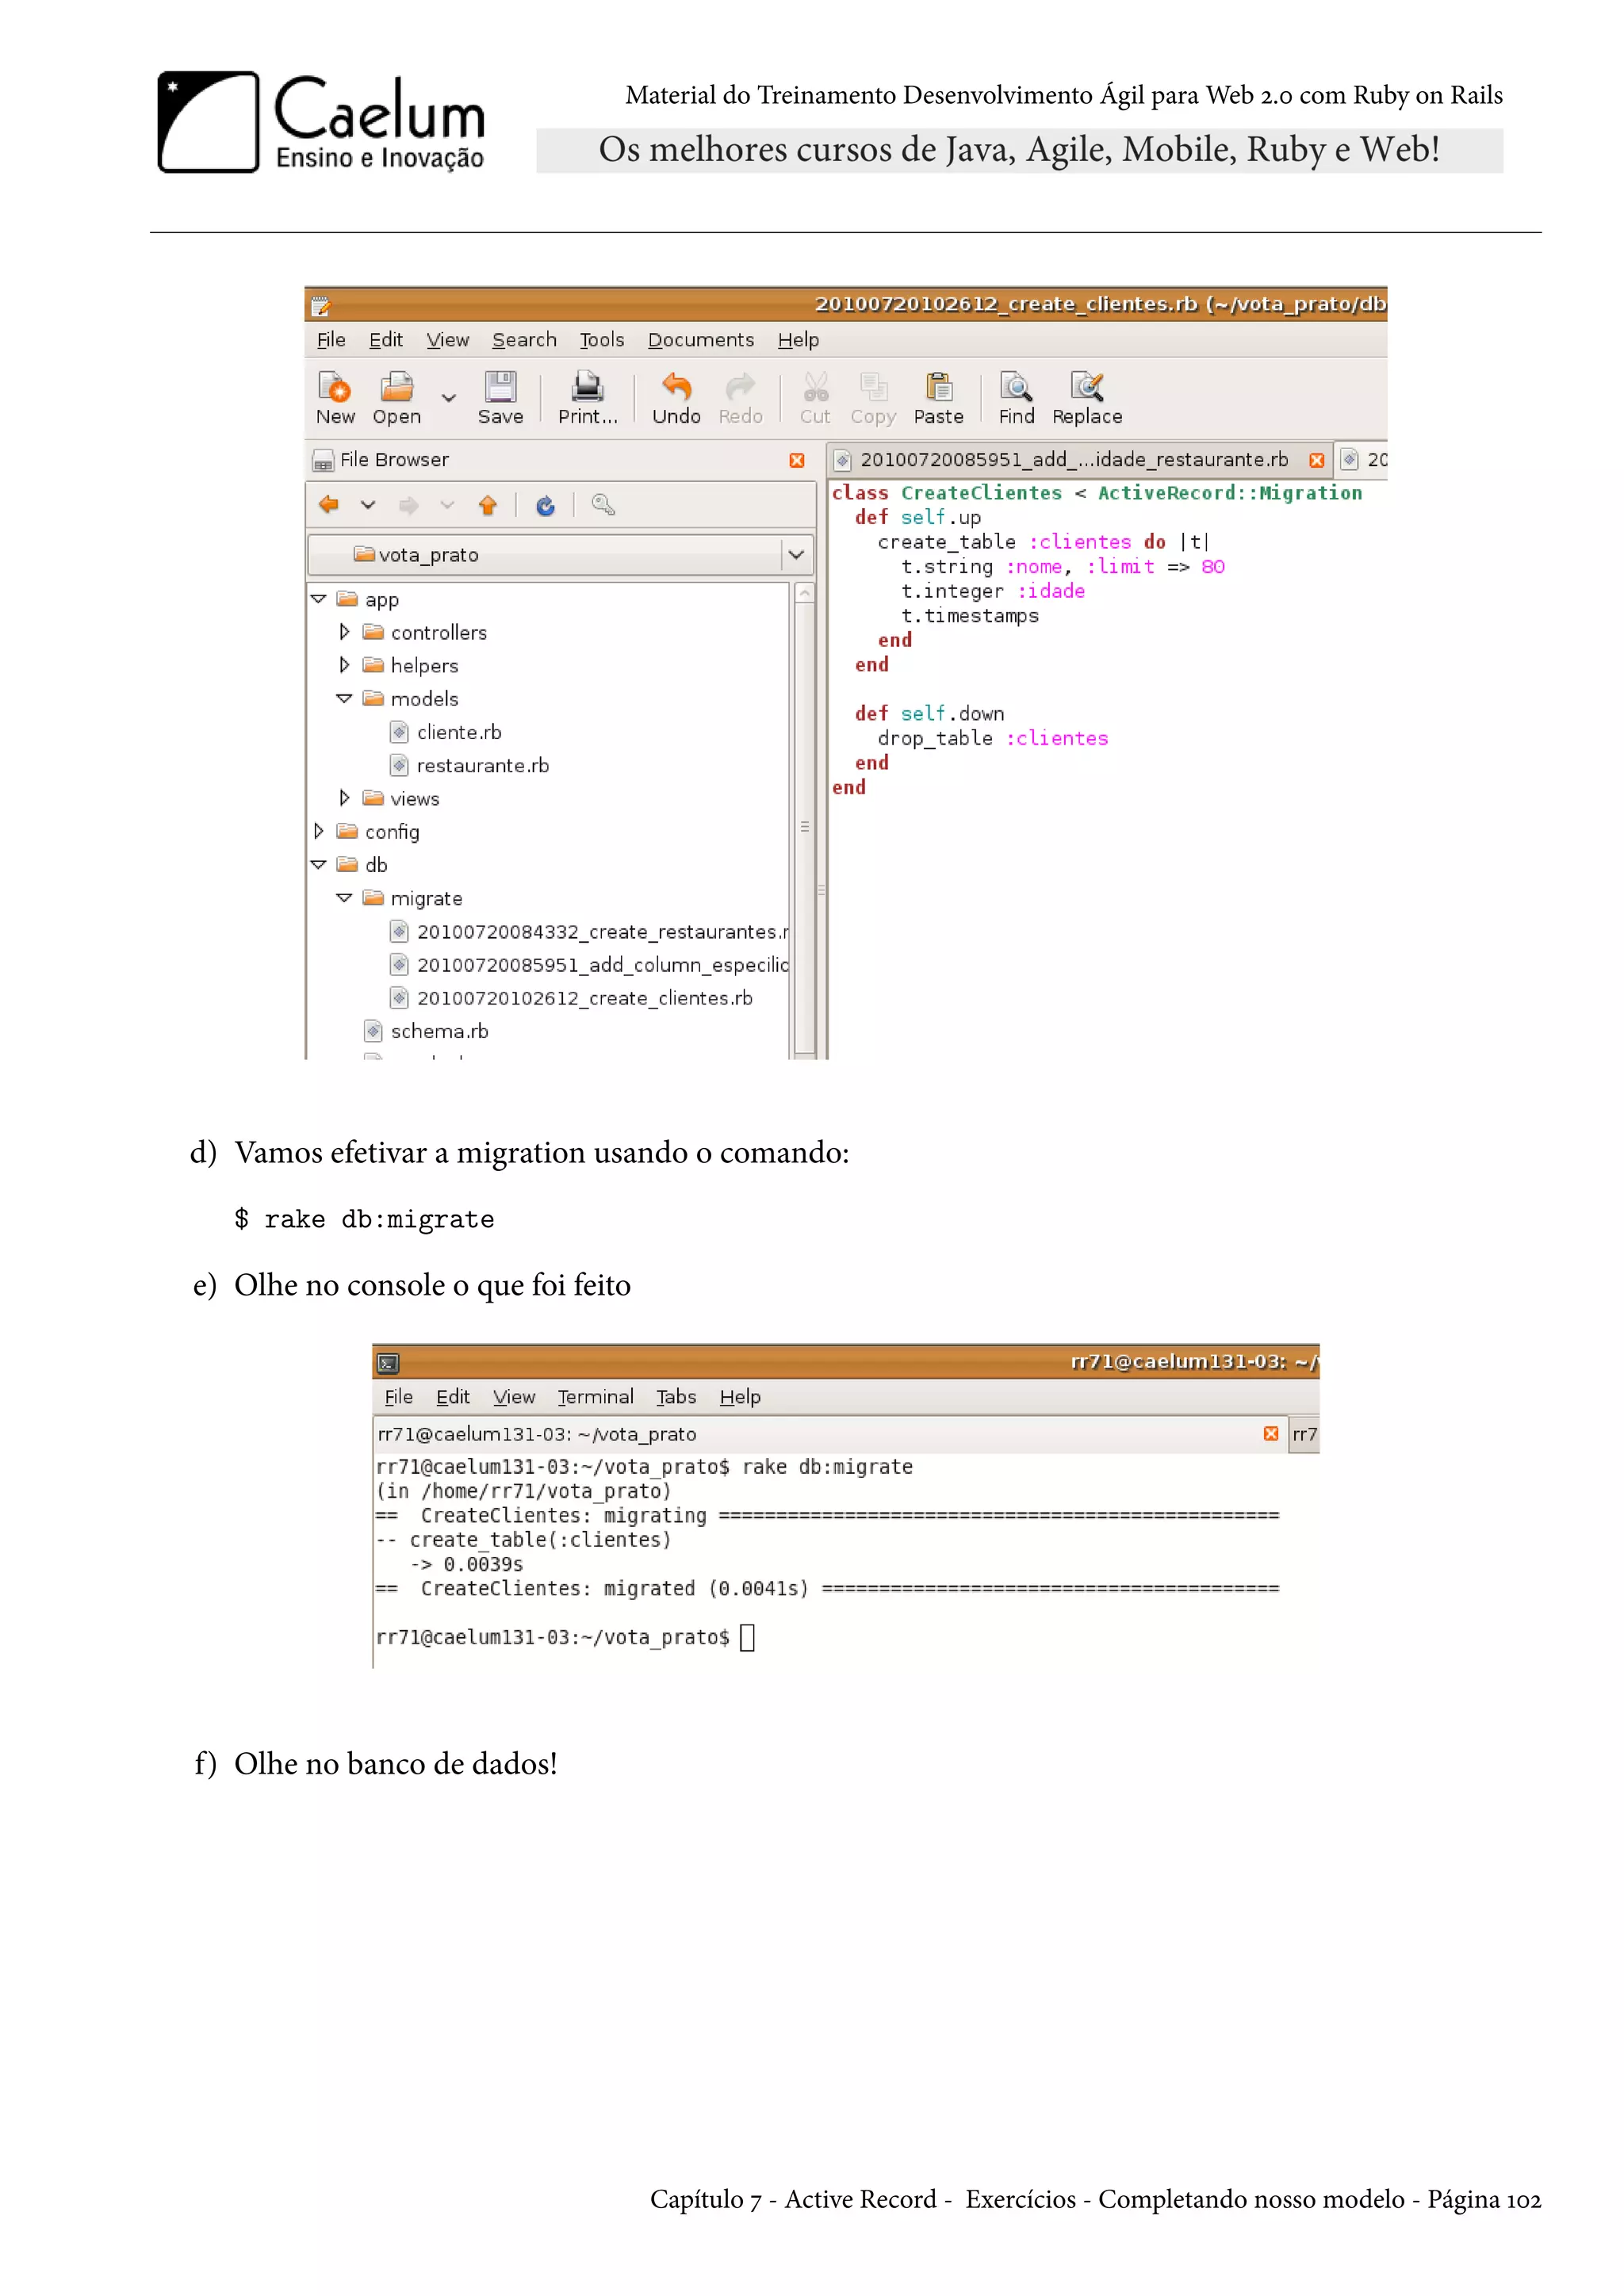Click the Find toolbar icon

point(1016,387)
